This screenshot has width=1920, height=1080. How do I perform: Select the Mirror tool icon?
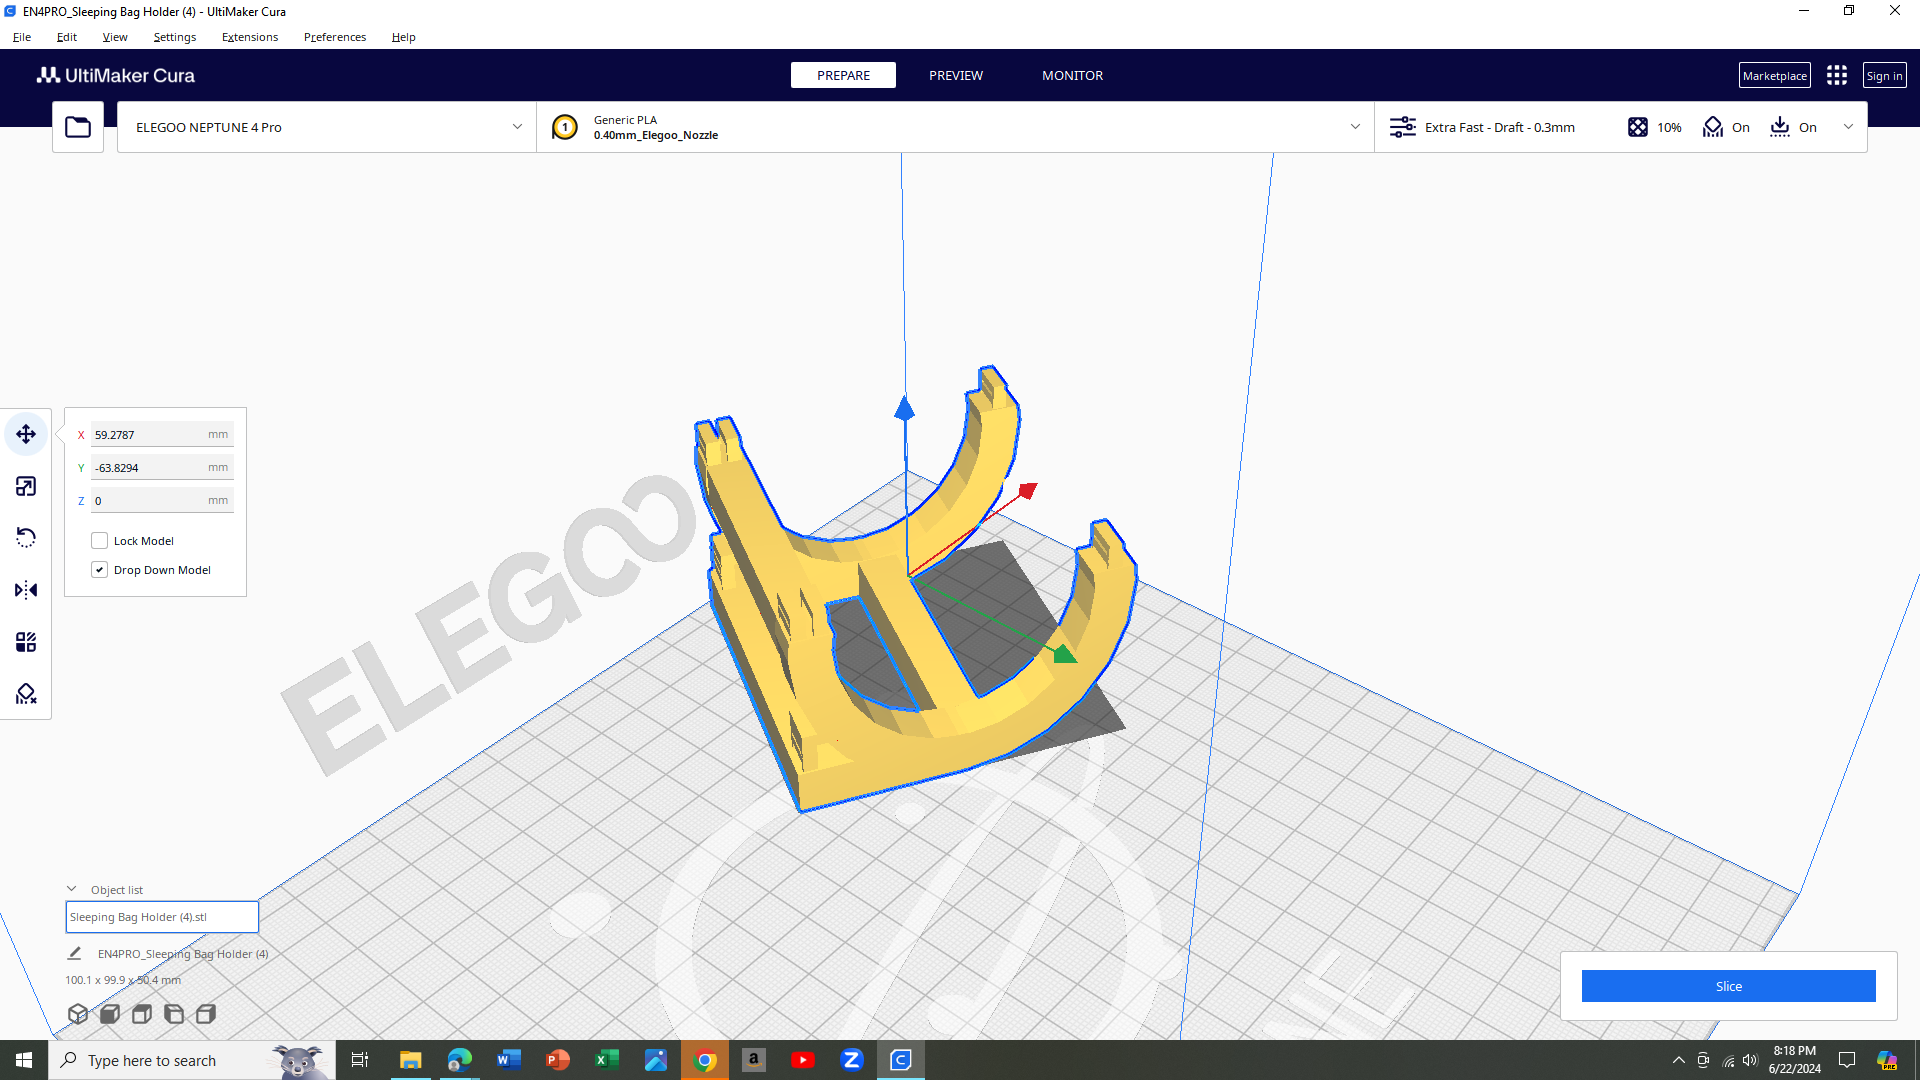(x=26, y=590)
